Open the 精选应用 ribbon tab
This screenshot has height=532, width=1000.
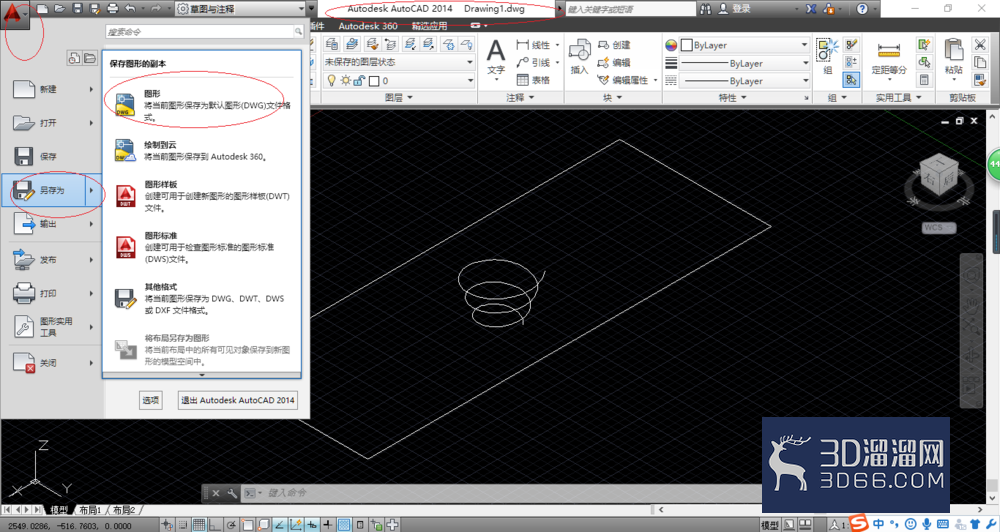point(429,26)
